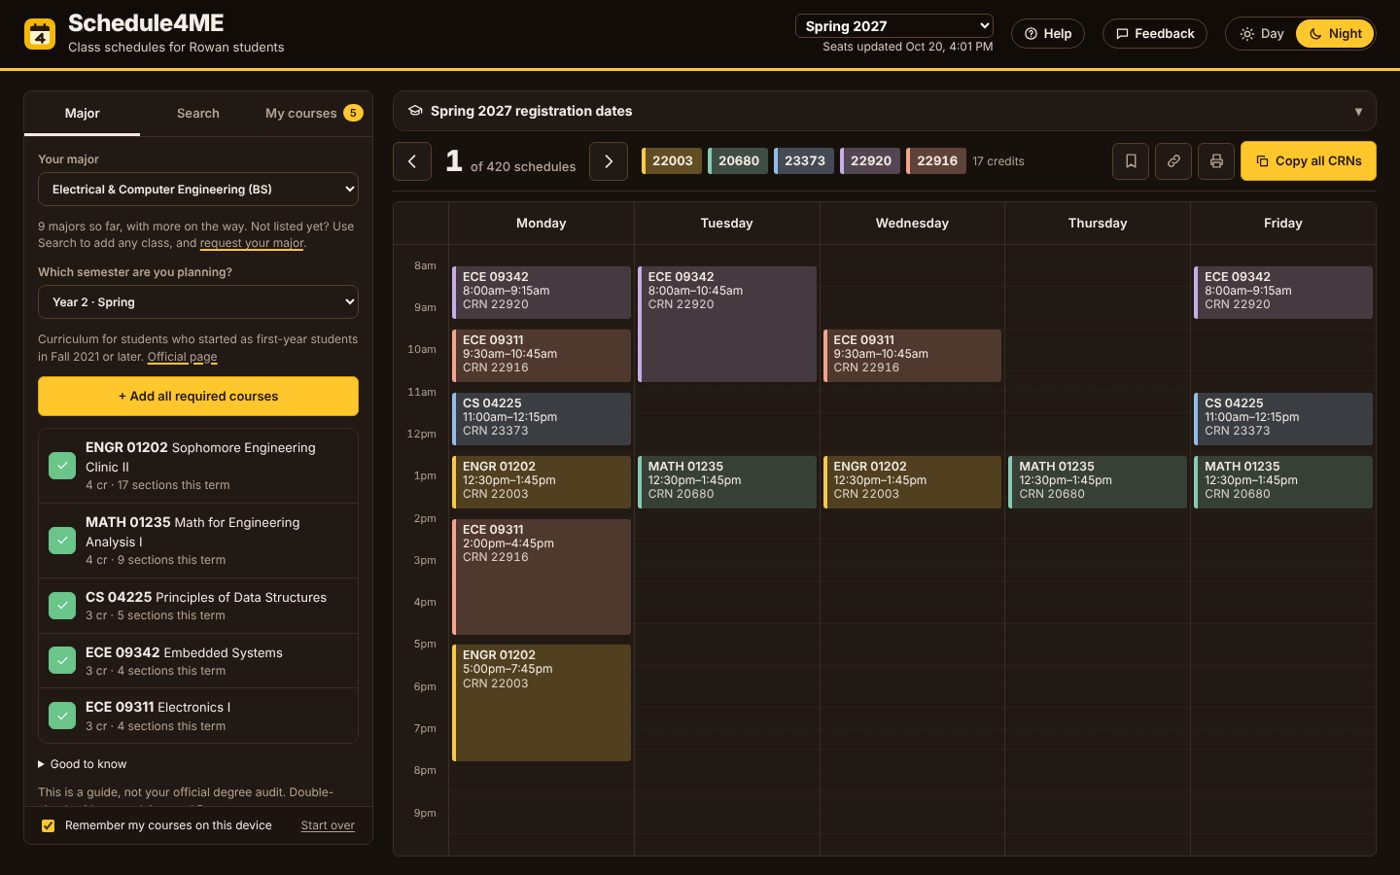Click the blue CRN 23373 chip
The width and height of the screenshot is (1400, 875).
[804, 161]
